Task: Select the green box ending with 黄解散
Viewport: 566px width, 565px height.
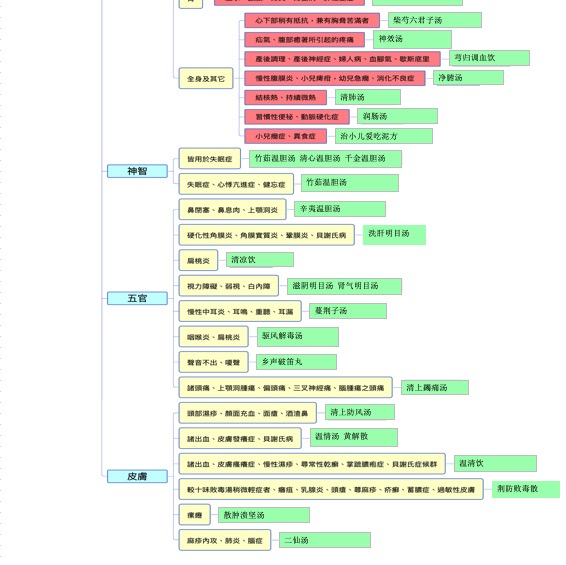Action: [x=354, y=438]
